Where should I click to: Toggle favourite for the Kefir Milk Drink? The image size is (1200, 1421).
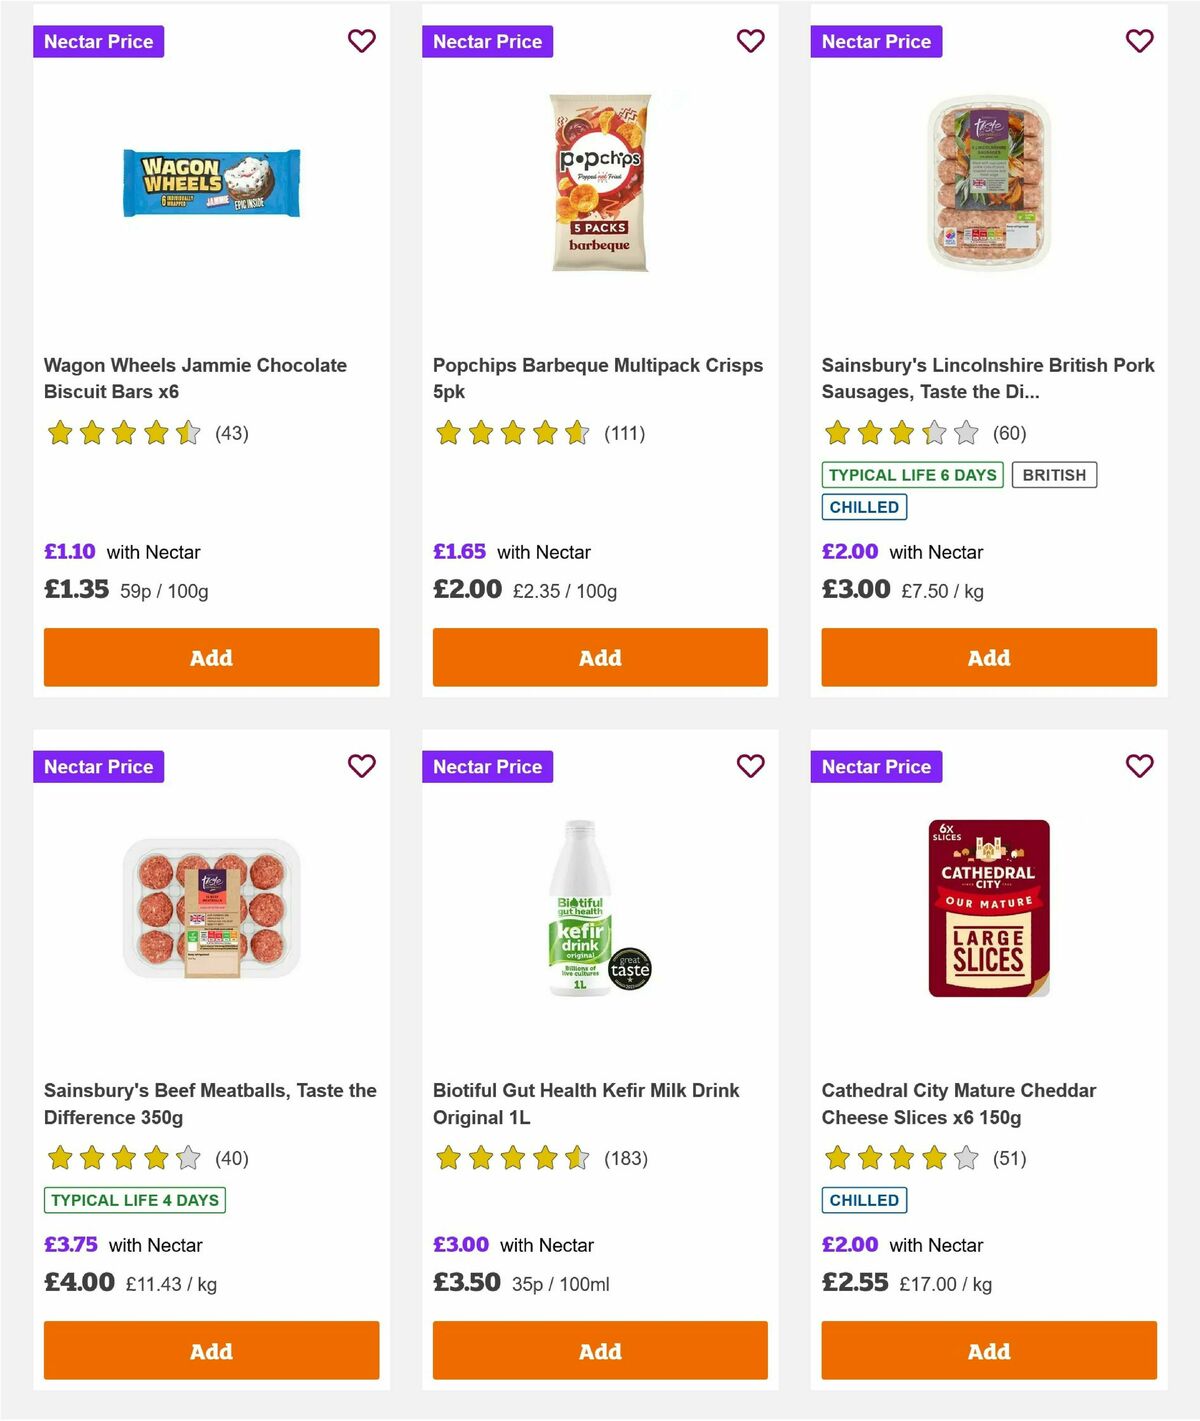750,766
